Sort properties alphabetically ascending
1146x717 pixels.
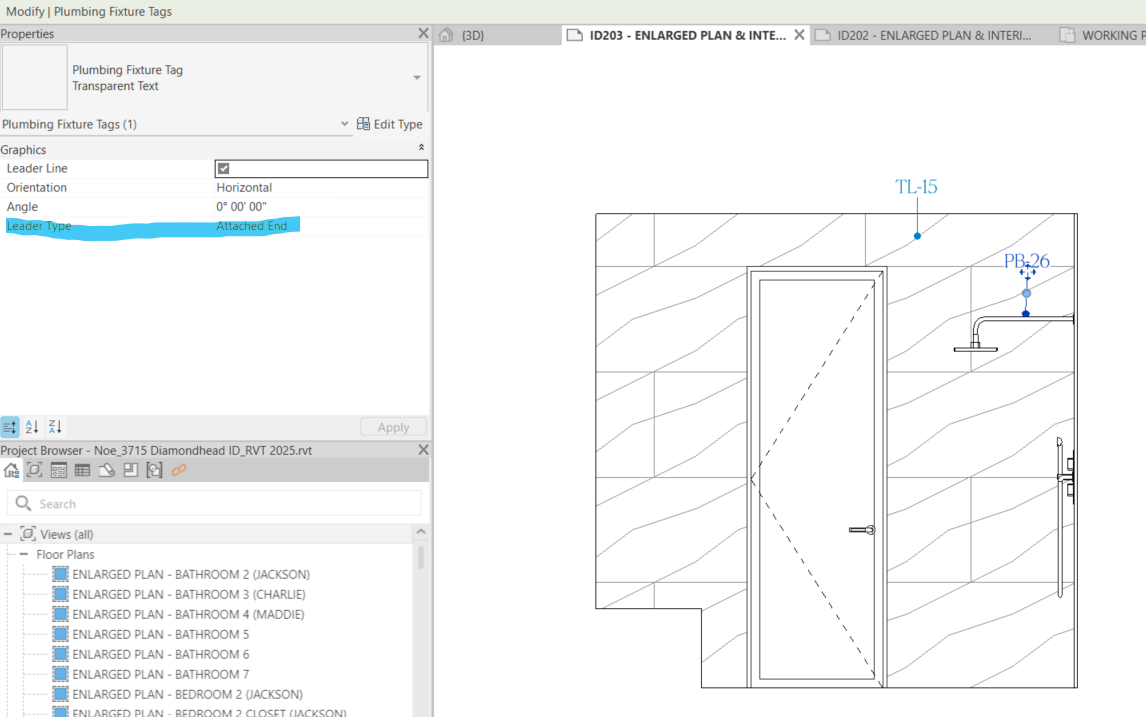31,426
